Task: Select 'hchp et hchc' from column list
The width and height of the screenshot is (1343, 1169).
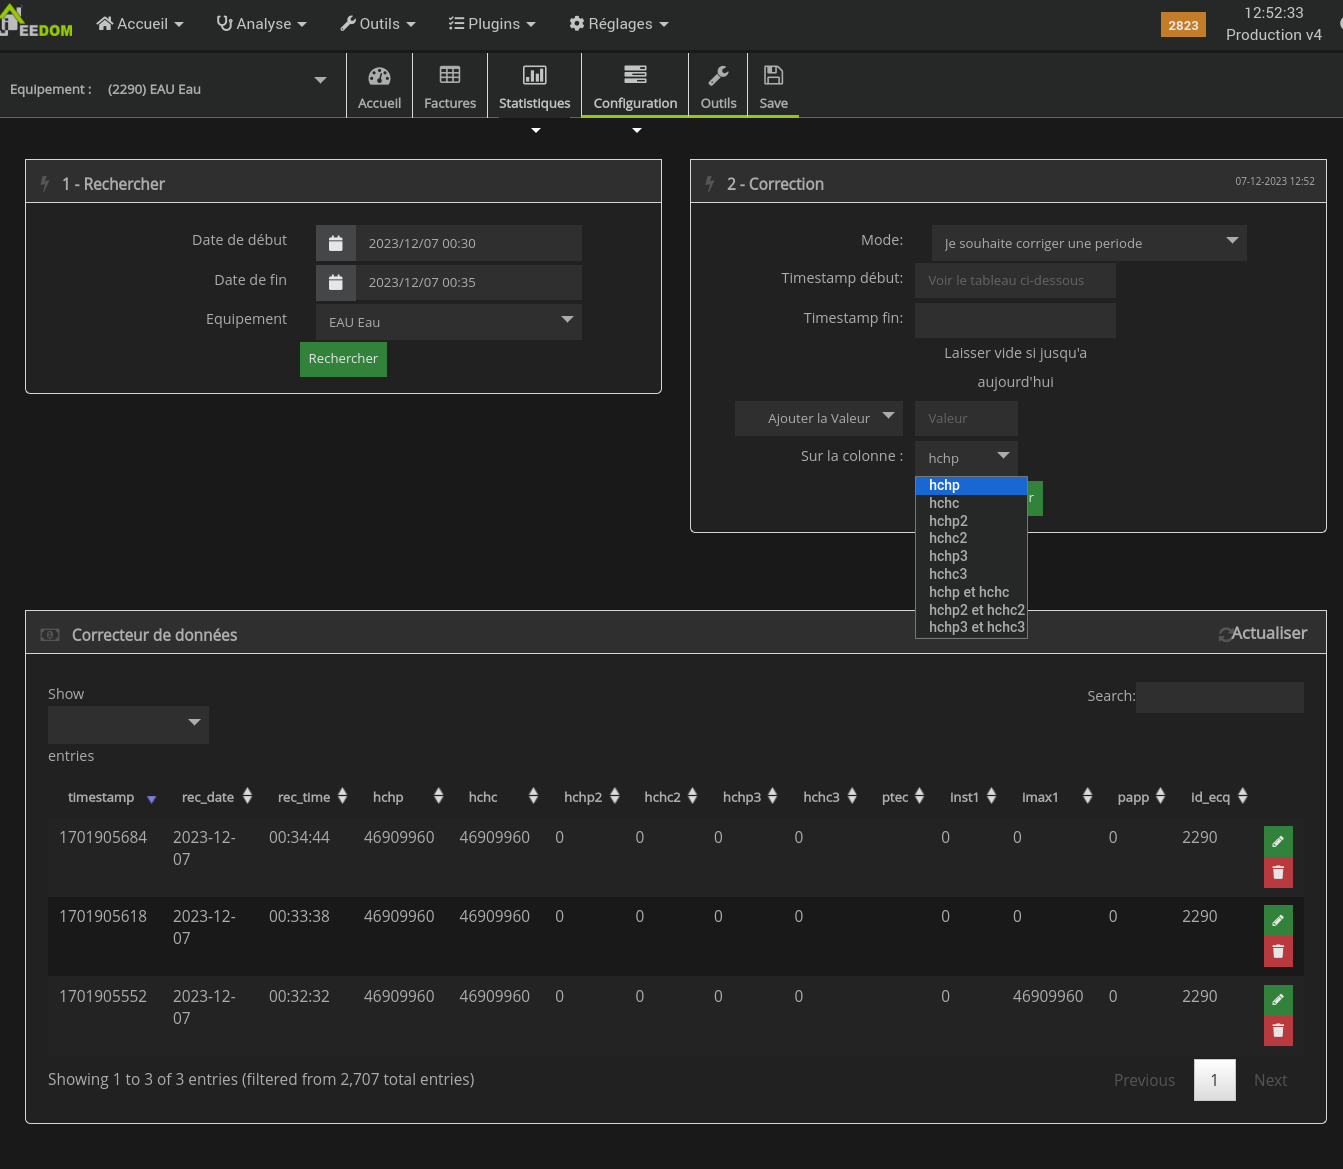Action: click(x=969, y=592)
